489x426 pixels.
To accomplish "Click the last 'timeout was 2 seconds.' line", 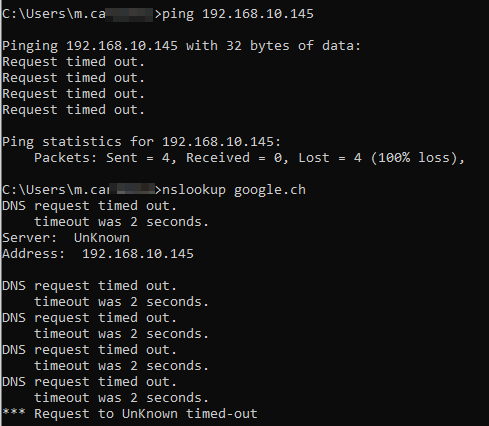I will click(x=121, y=398).
